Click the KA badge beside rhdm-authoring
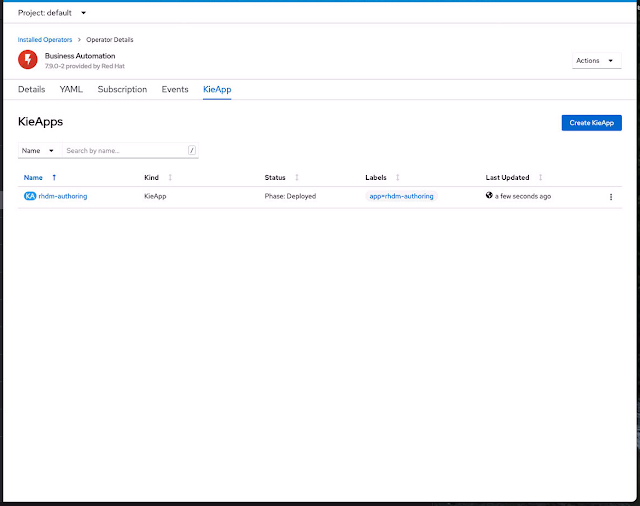 30,196
